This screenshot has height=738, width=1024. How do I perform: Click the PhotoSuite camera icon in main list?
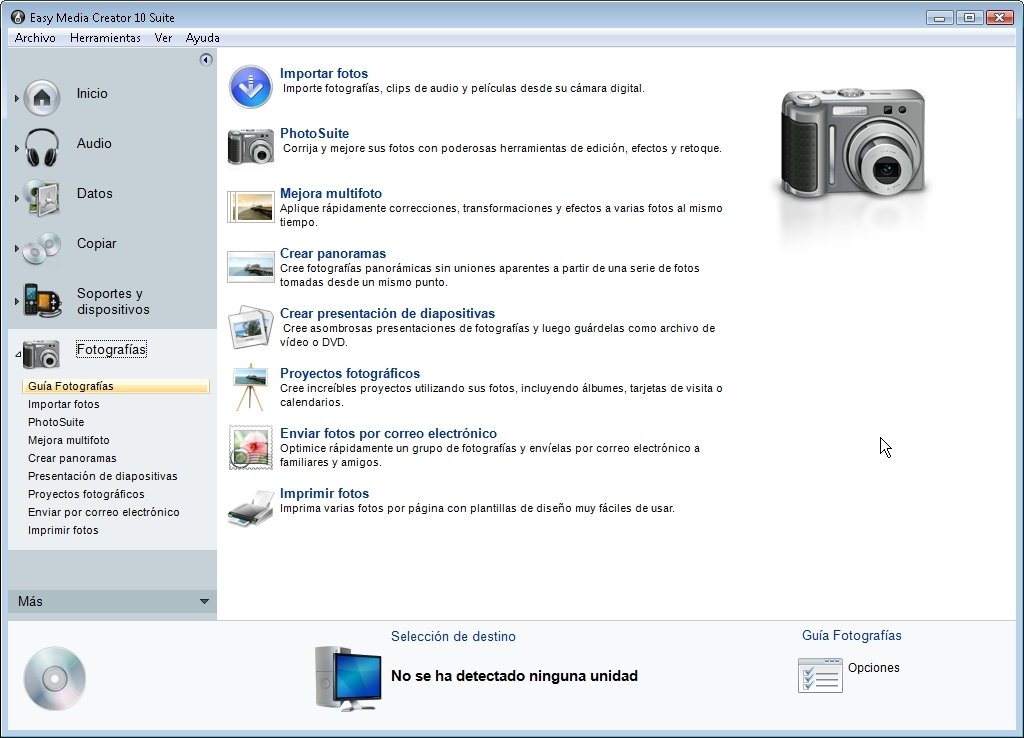tap(251, 146)
